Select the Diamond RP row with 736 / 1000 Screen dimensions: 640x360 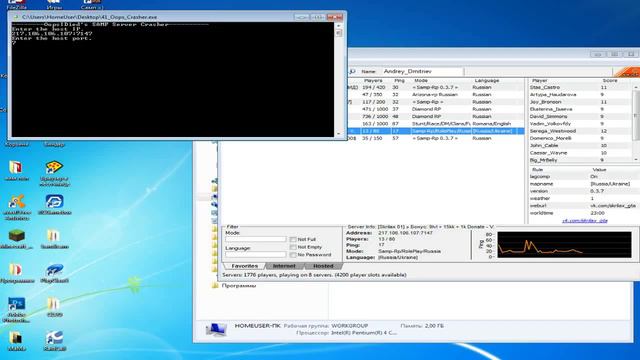[x=436, y=117]
